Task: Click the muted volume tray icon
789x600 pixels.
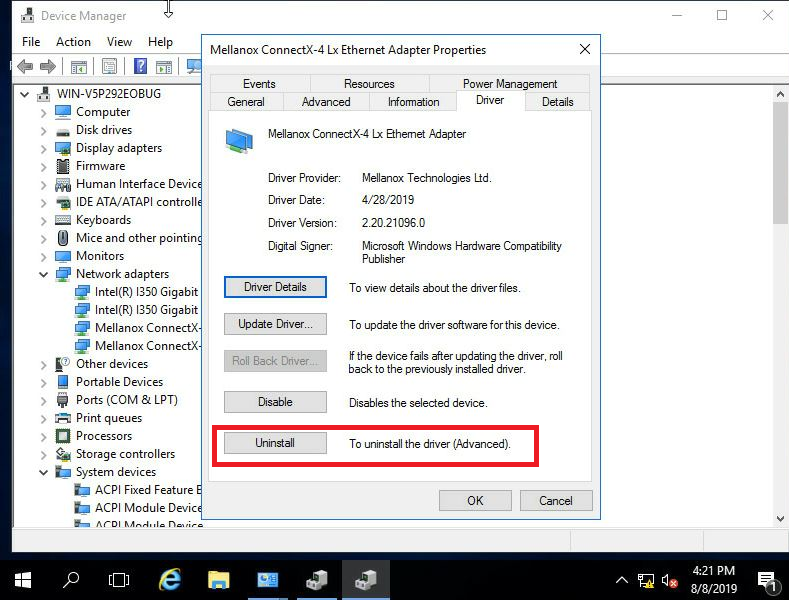Action: click(x=669, y=581)
